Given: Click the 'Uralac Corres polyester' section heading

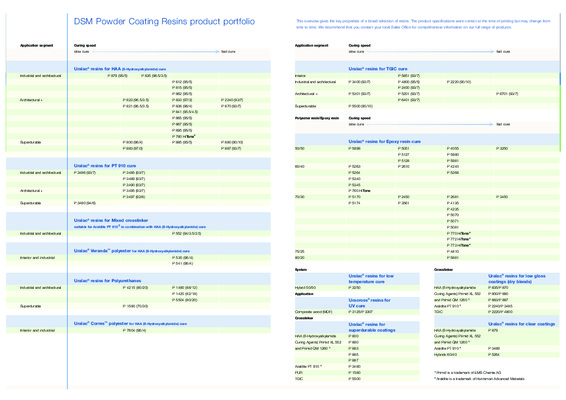Looking at the screenshot, I should pyautogui.click(x=130, y=323).
